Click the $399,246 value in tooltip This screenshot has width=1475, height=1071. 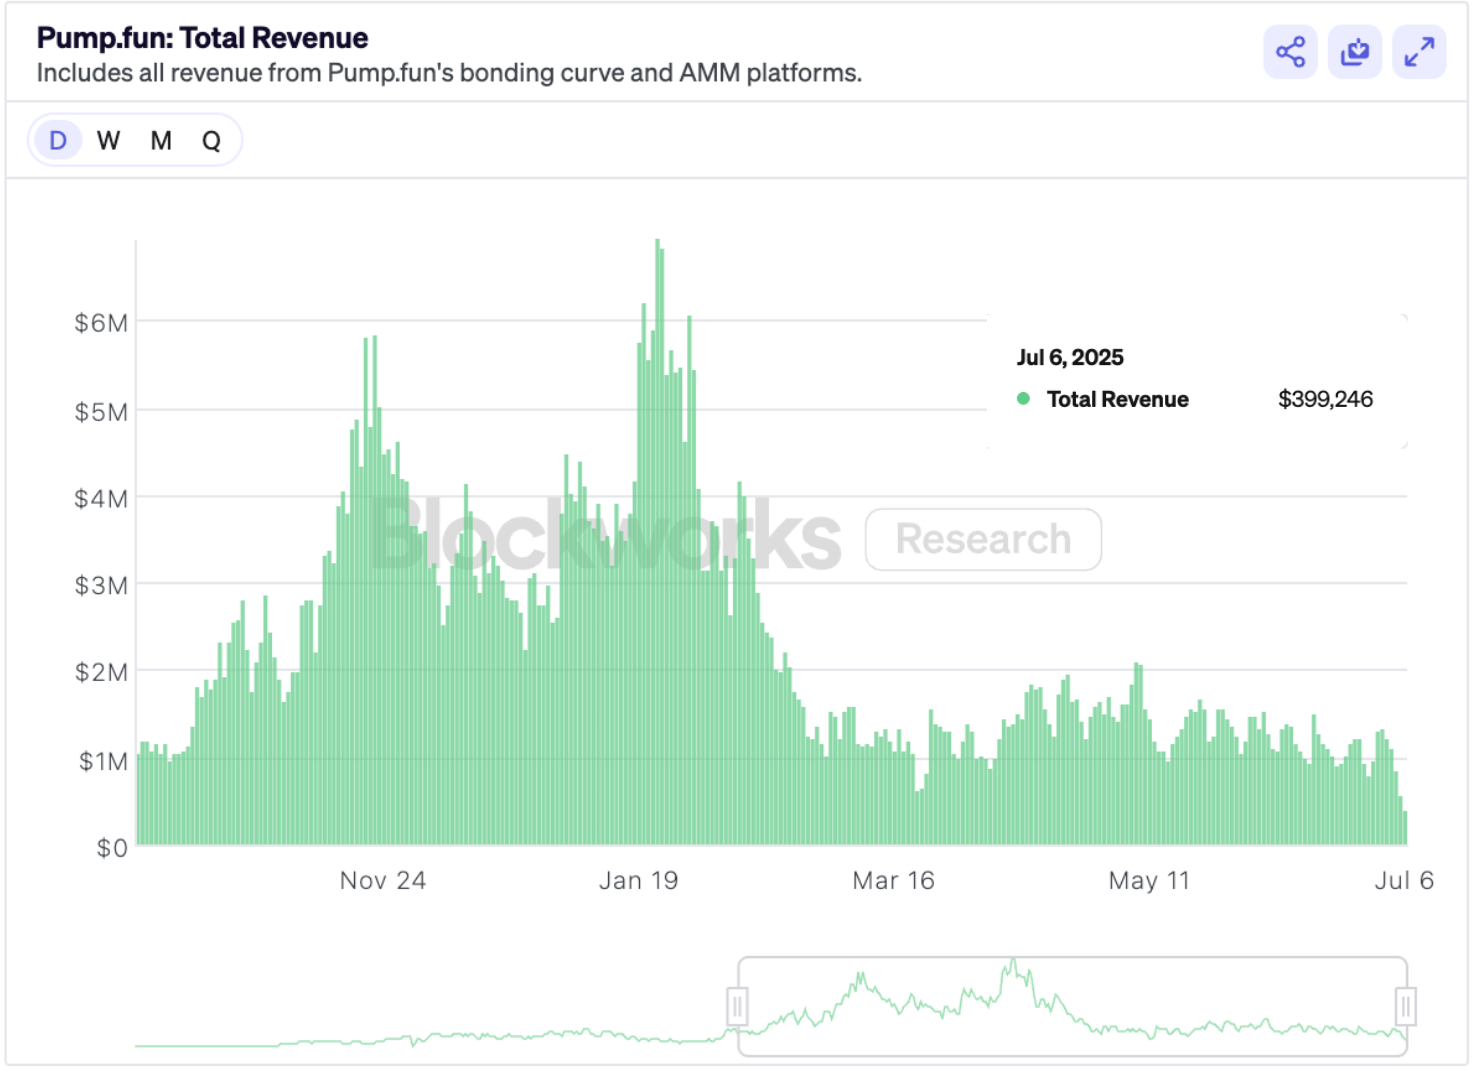1325,399
